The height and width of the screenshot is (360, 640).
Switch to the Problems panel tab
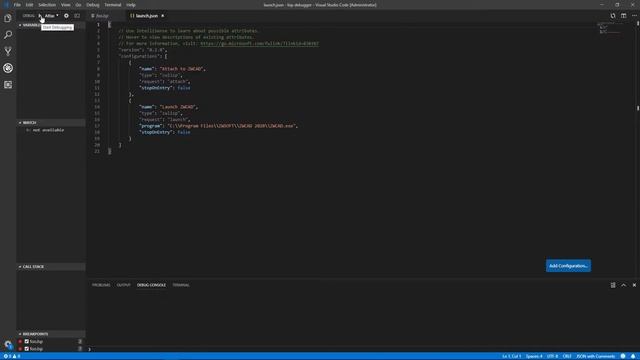click(101, 285)
